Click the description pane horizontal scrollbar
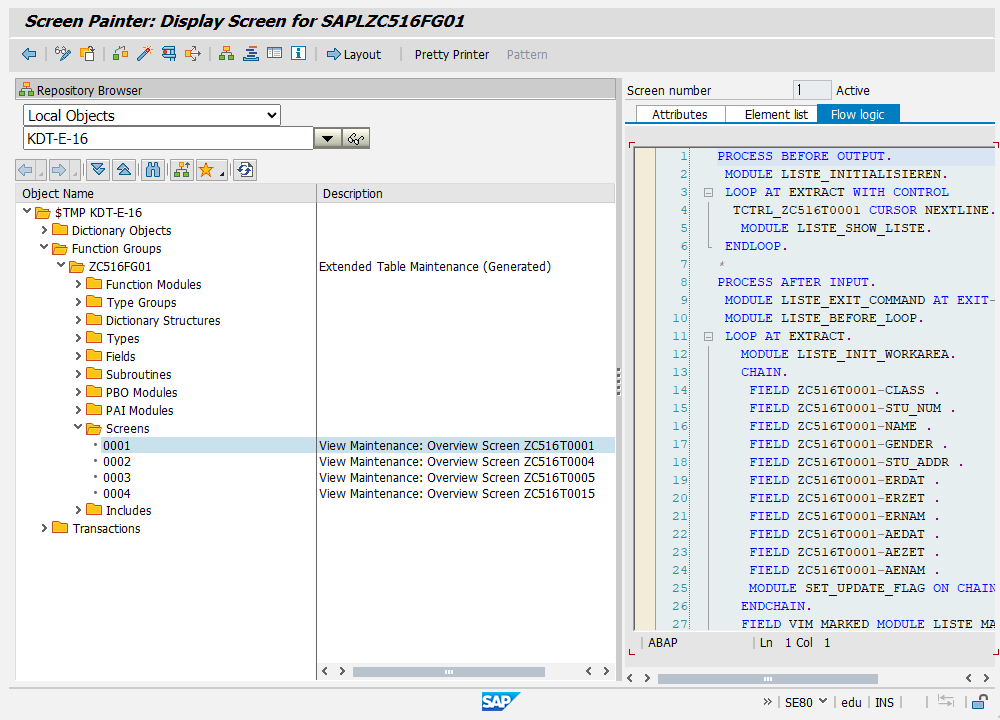This screenshot has height=720, width=1000. [x=448, y=672]
